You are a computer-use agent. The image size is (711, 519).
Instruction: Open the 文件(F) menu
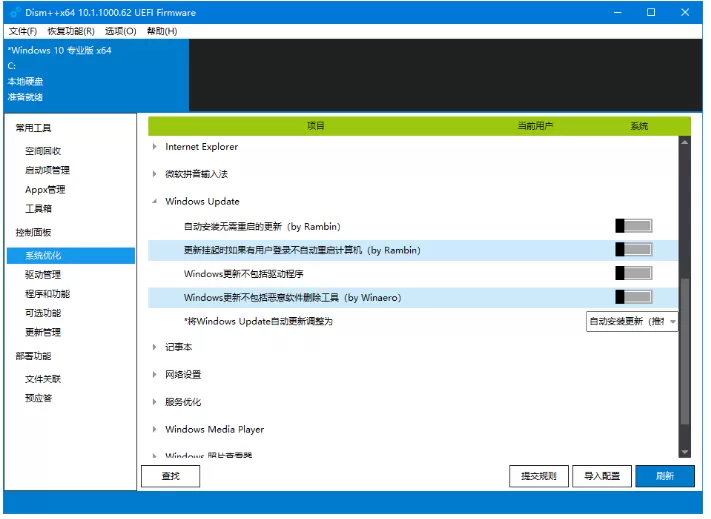(x=23, y=31)
